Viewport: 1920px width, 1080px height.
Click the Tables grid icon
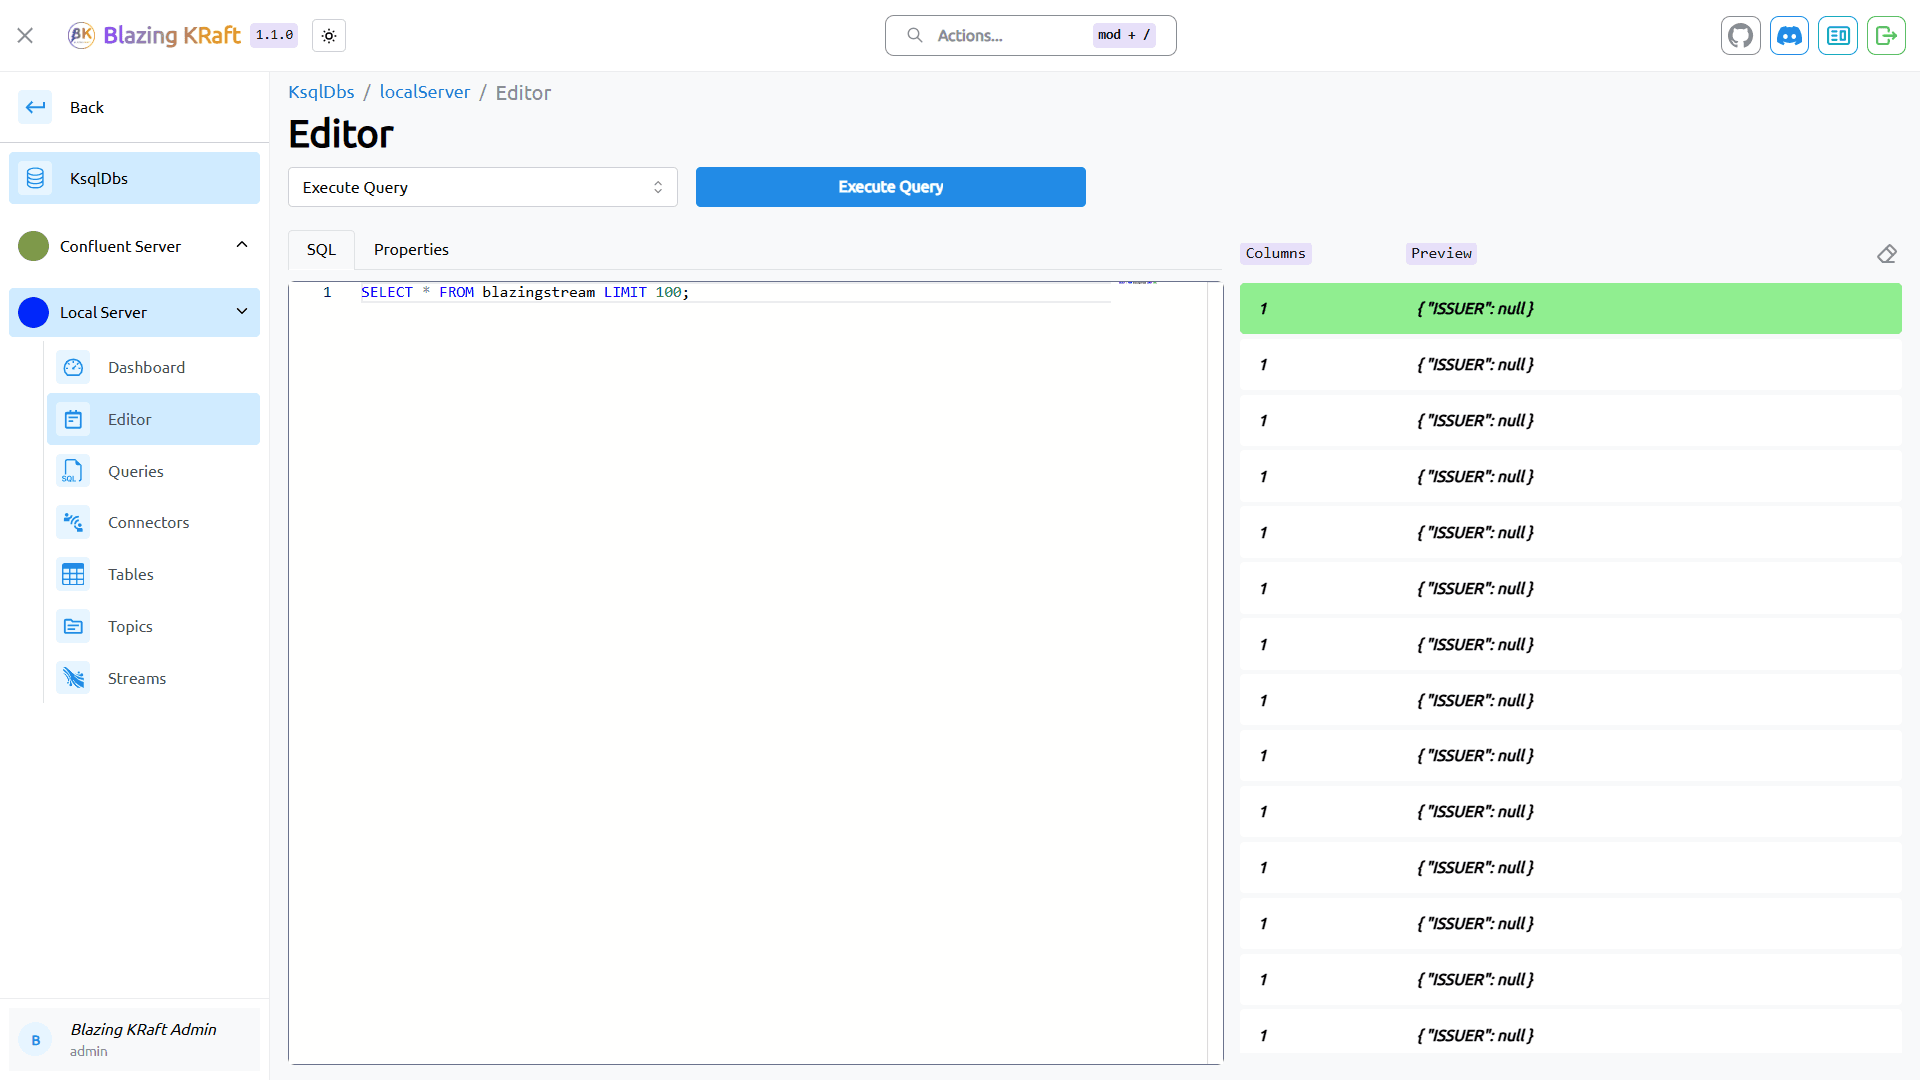pyautogui.click(x=73, y=574)
